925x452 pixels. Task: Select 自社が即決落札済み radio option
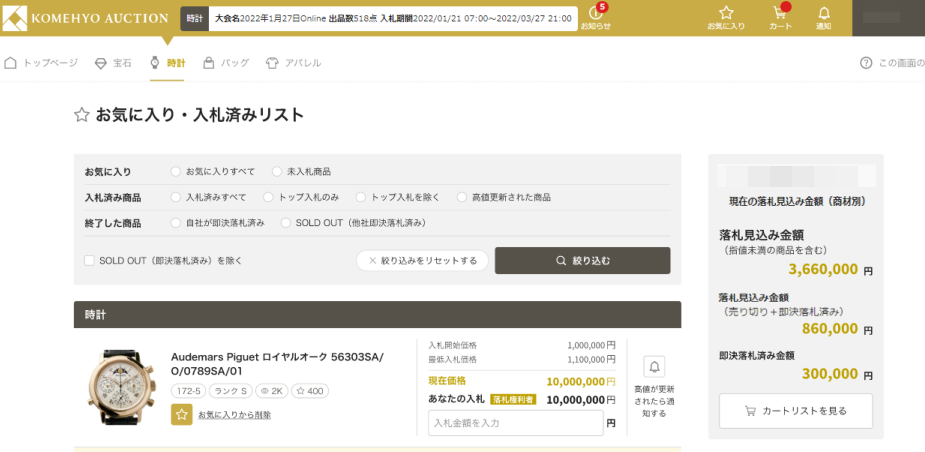175,223
